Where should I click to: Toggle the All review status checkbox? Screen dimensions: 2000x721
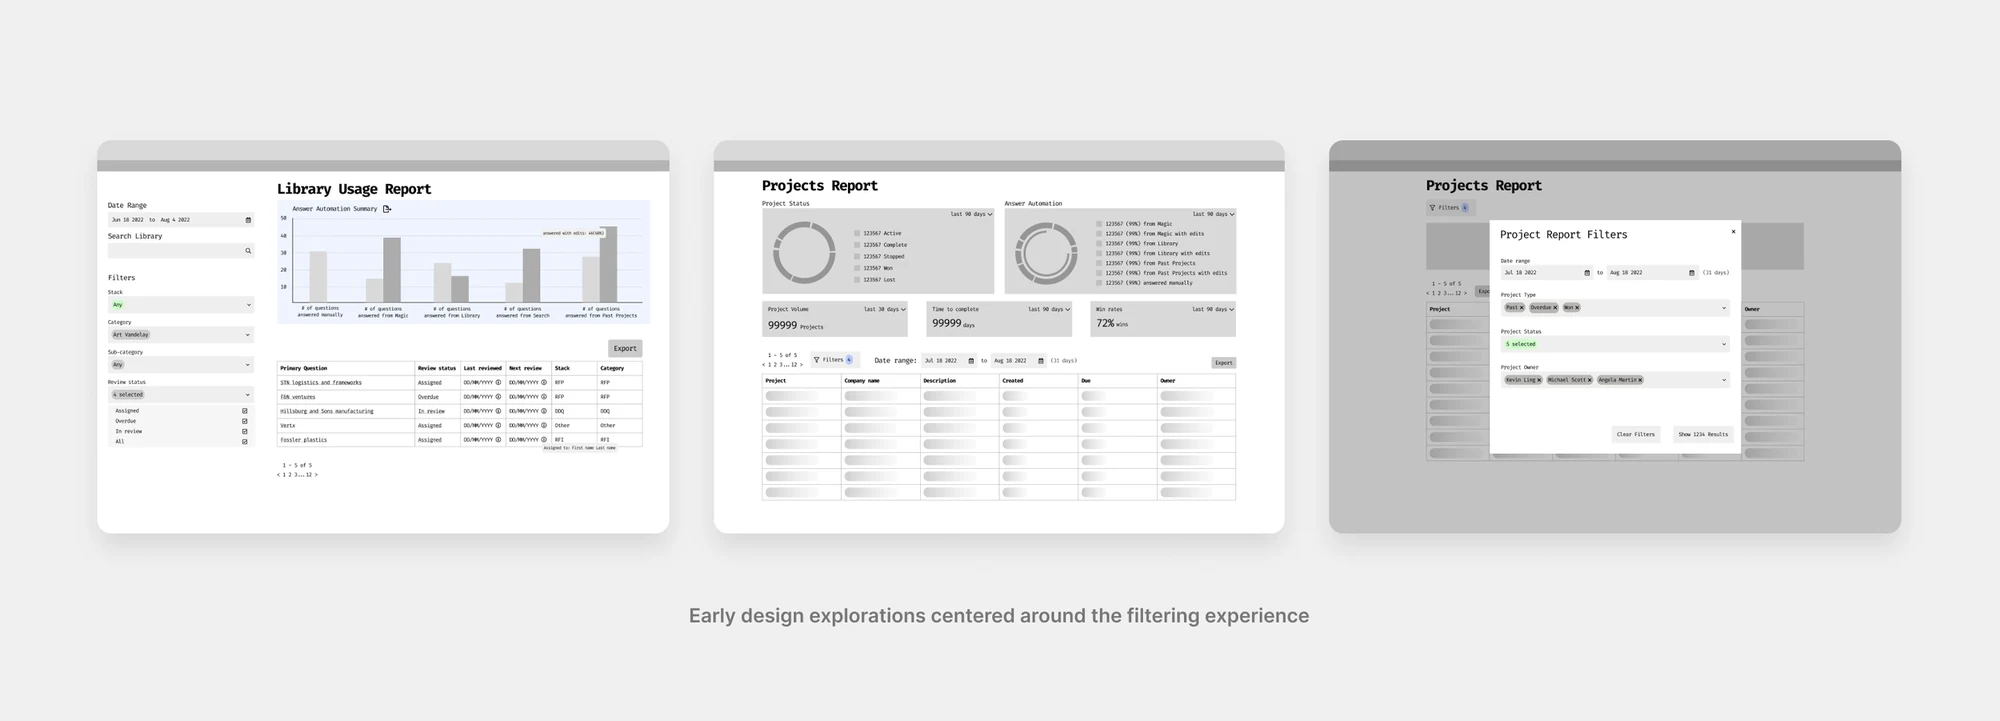click(x=245, y=441)
